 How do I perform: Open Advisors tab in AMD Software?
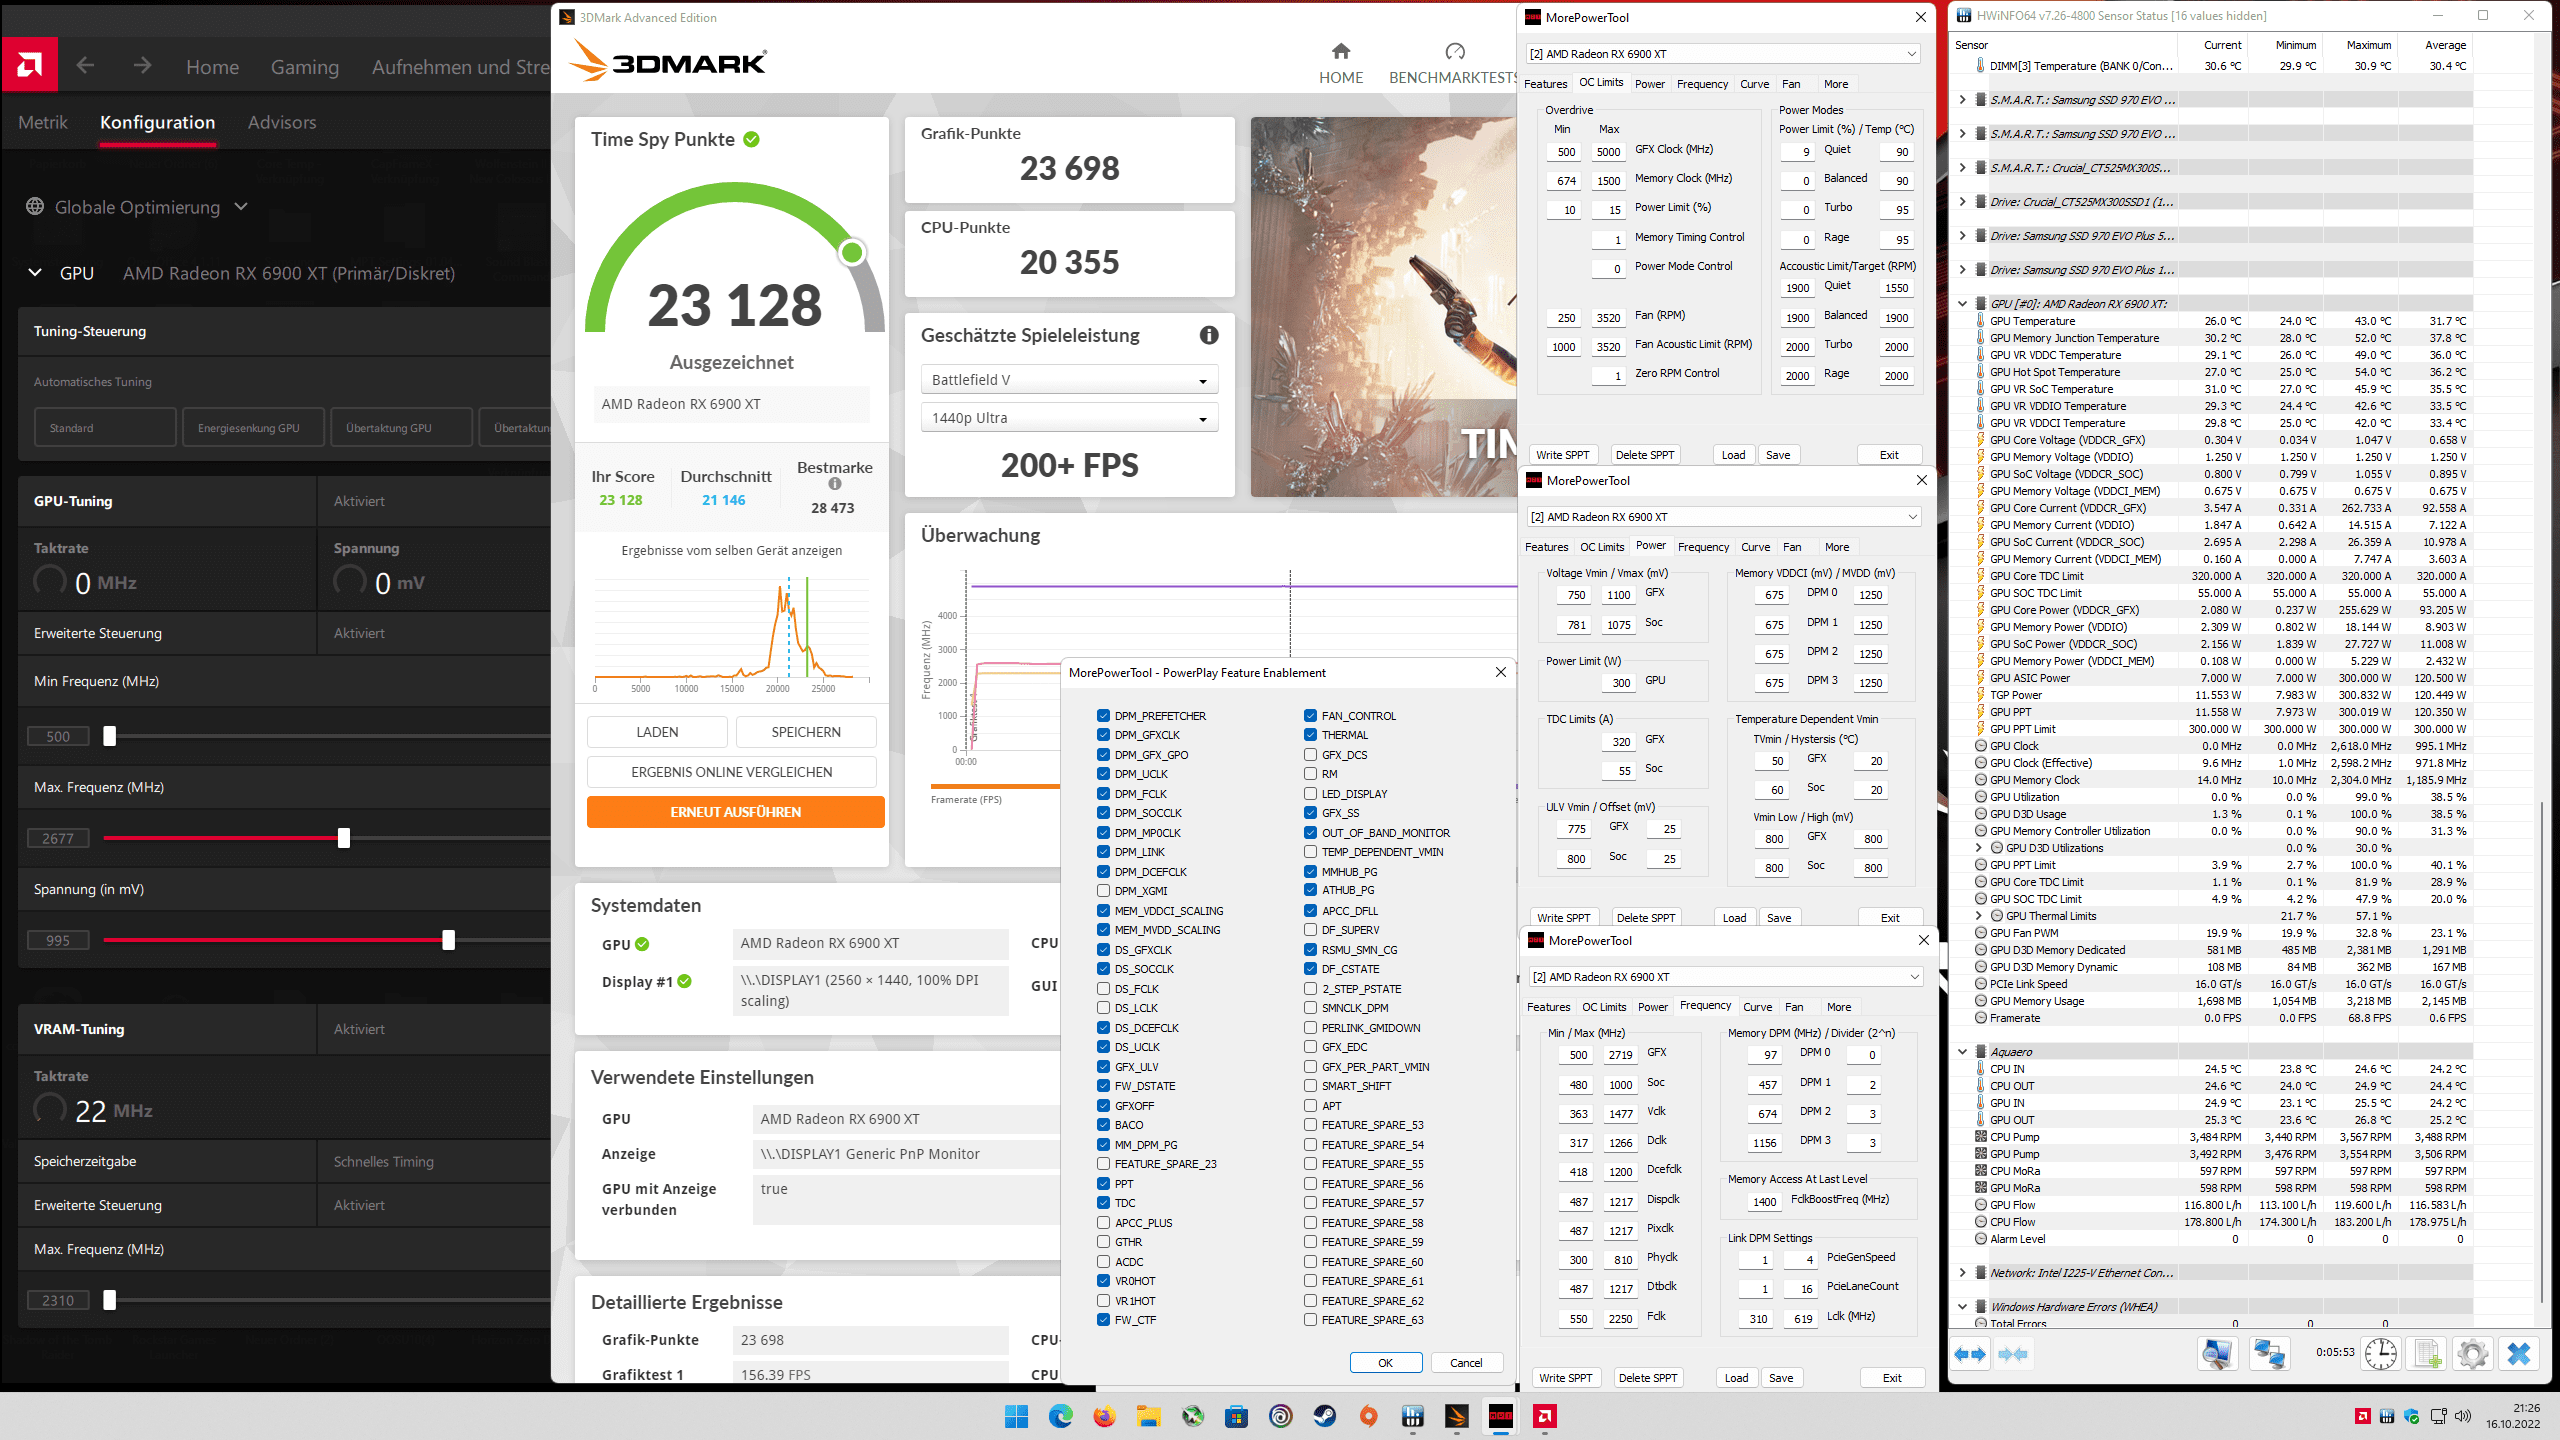(x=282, y=122)
